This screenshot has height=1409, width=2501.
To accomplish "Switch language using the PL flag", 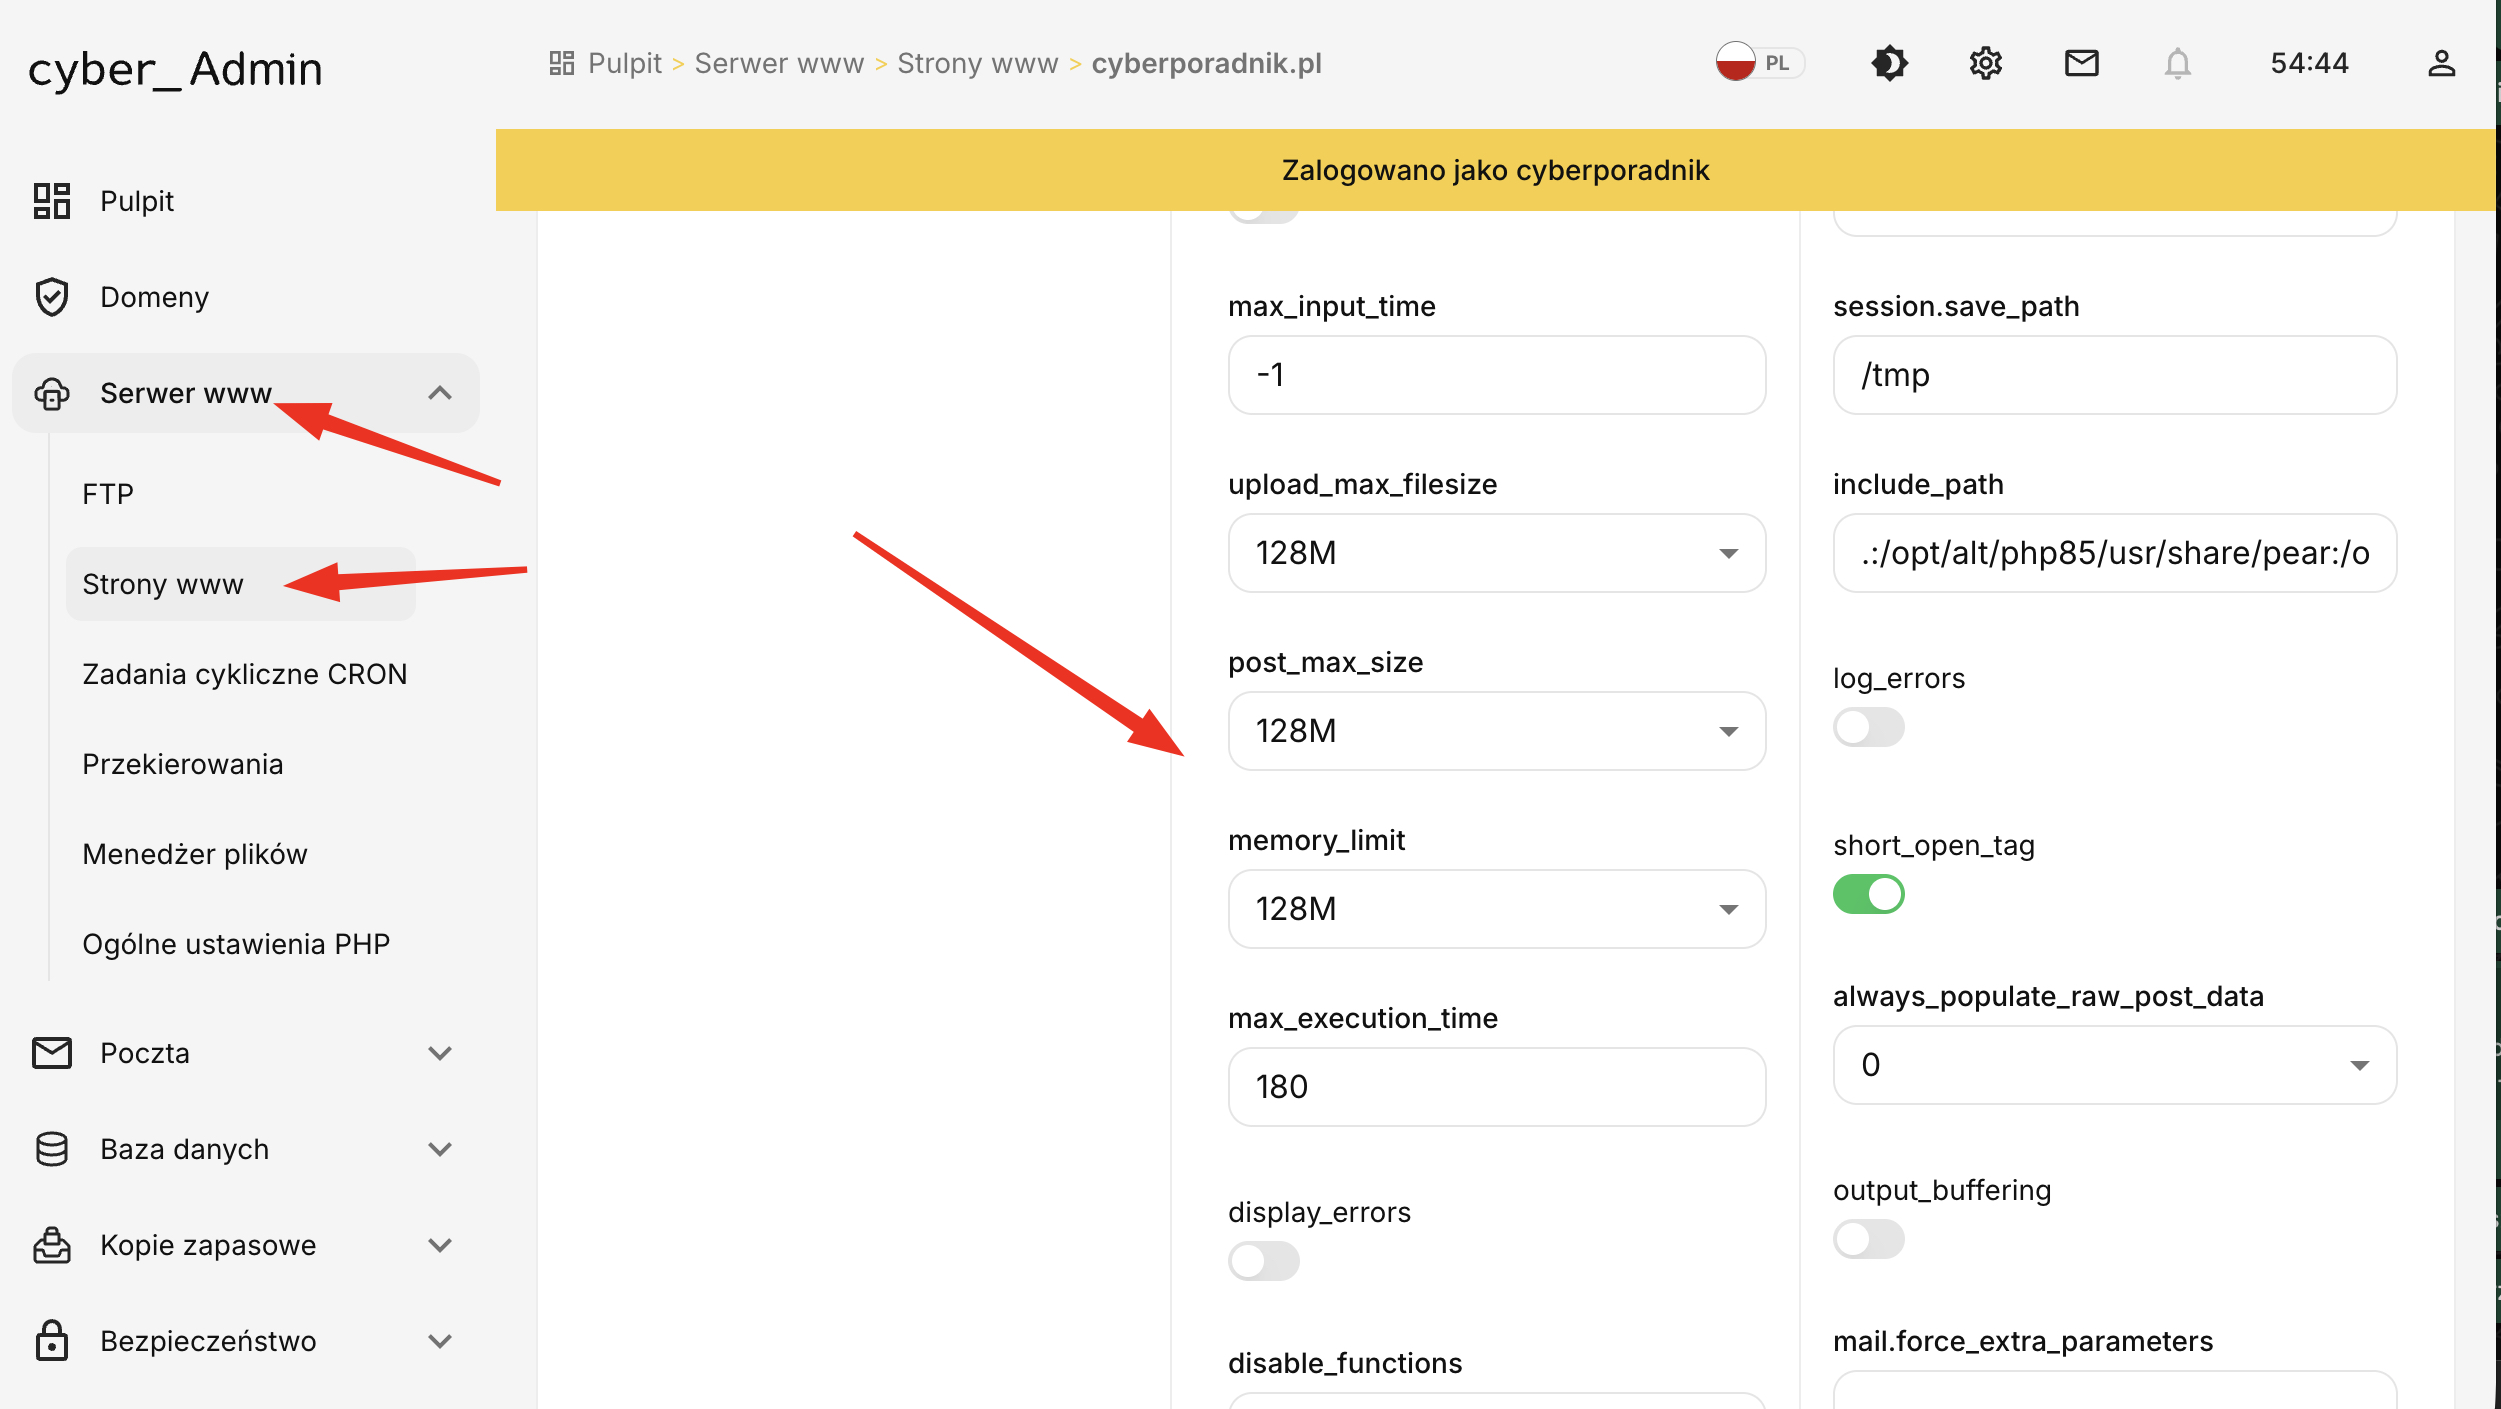I will (x=1759, y=63).
